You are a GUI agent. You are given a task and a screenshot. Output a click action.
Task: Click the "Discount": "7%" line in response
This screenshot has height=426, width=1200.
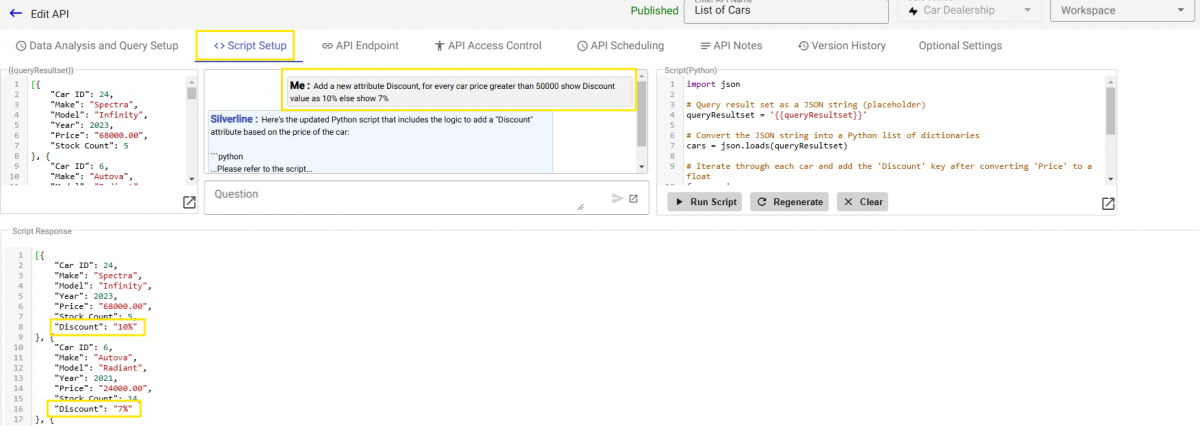tap(96, 408)
